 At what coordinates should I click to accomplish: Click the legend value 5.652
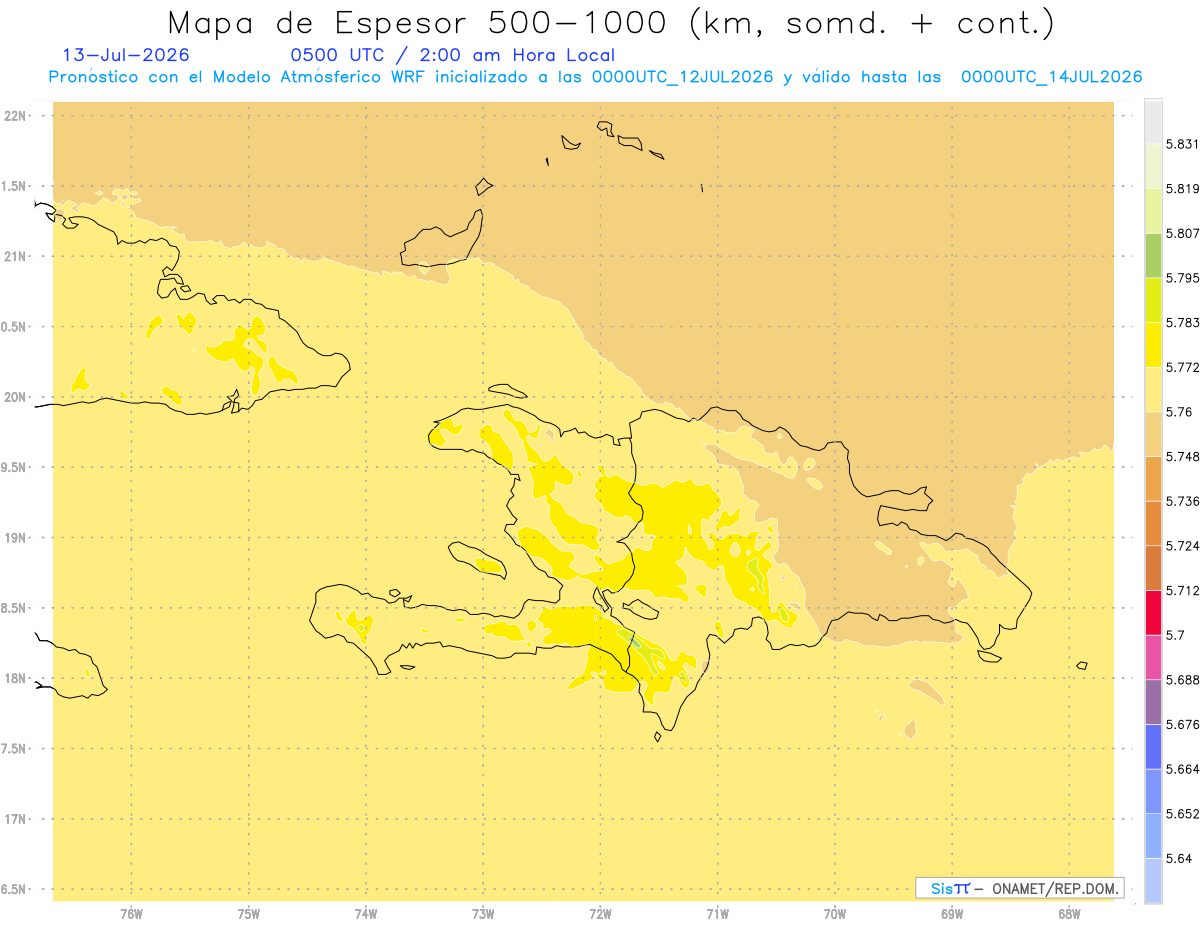1182,814
